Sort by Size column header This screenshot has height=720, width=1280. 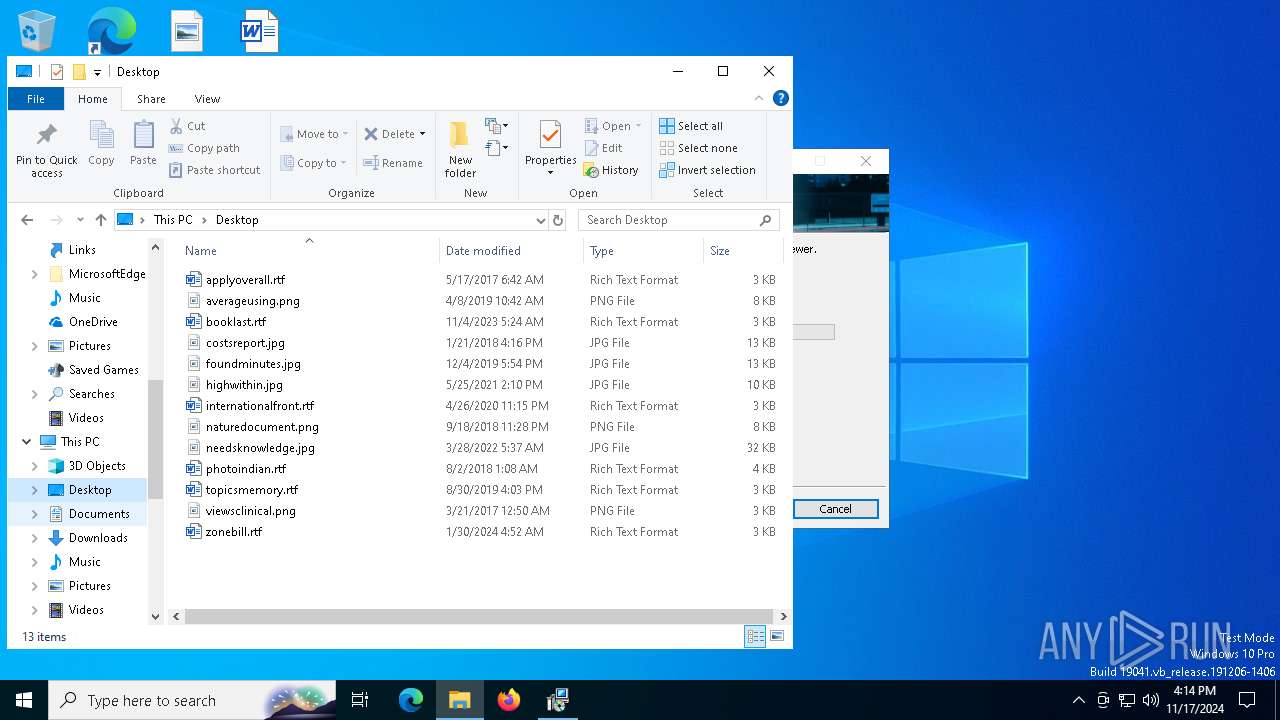click(x=742, y=251)
